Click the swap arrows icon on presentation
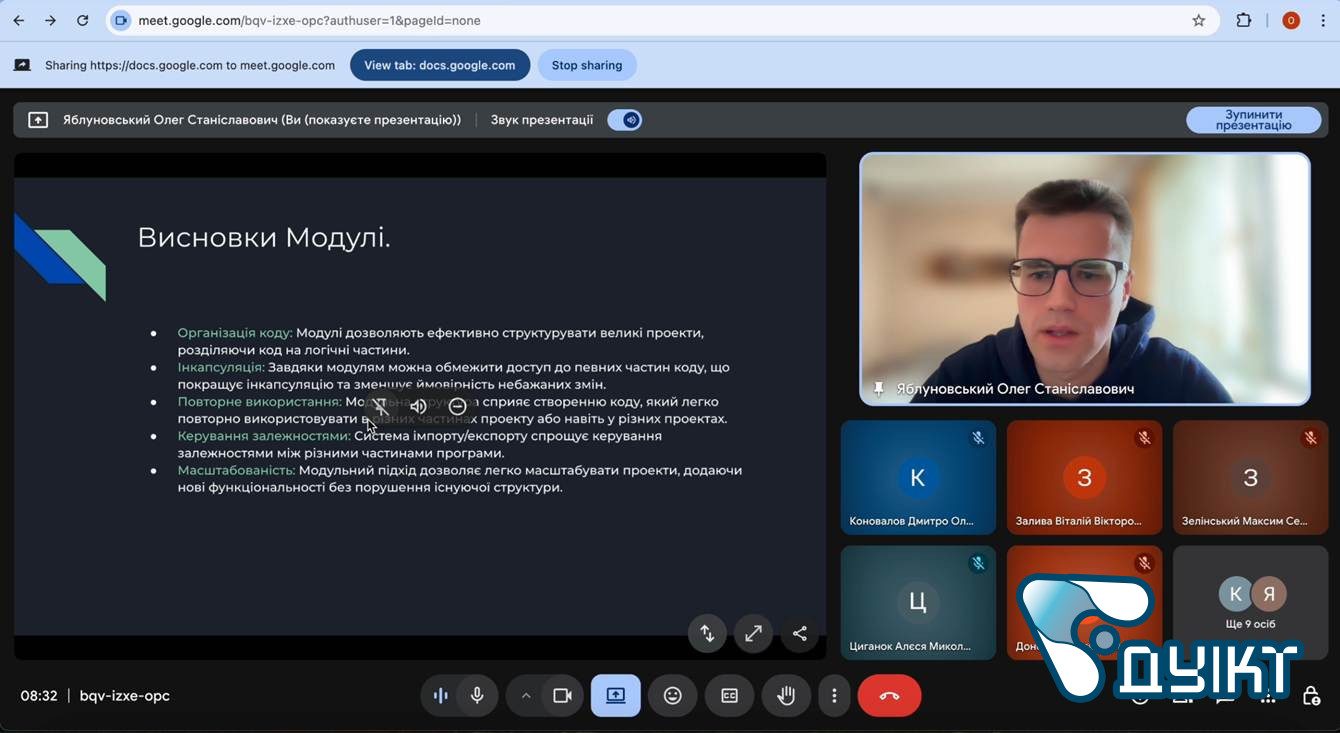Screen dimensions: 1340x733 tap(707, 633)
